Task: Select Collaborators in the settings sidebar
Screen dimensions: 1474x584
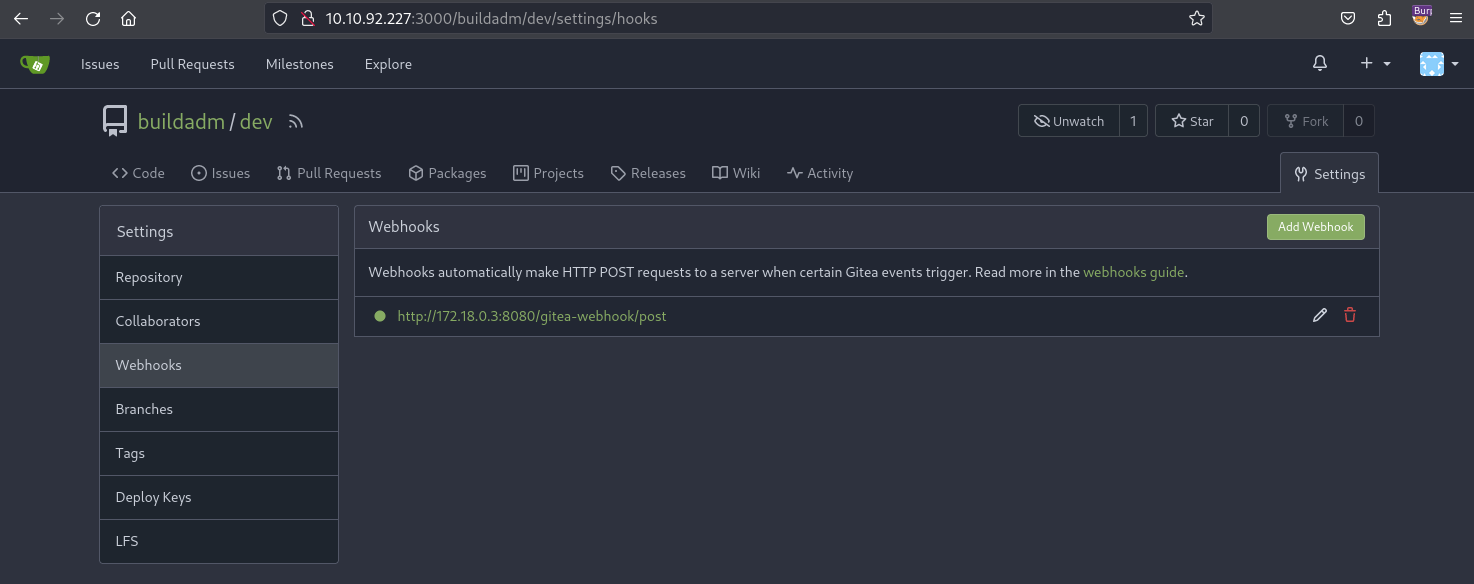Action: tap(219, 321)
